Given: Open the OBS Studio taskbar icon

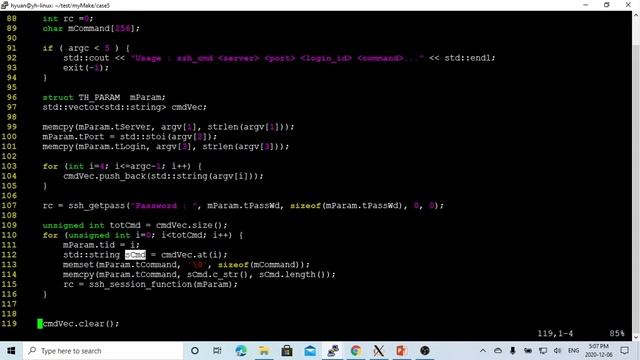Looking at the screenshot, I should click(425, 351).
